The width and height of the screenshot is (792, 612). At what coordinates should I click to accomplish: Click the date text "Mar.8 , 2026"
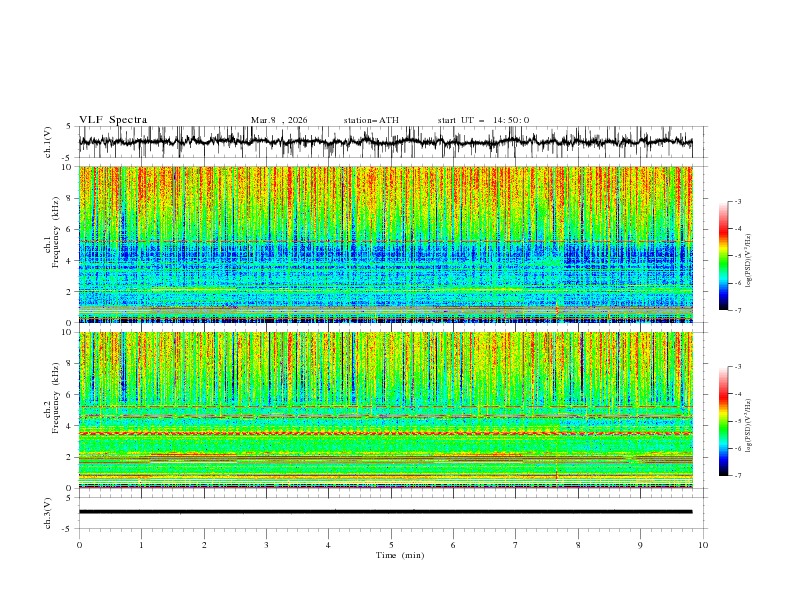point(279,120)
